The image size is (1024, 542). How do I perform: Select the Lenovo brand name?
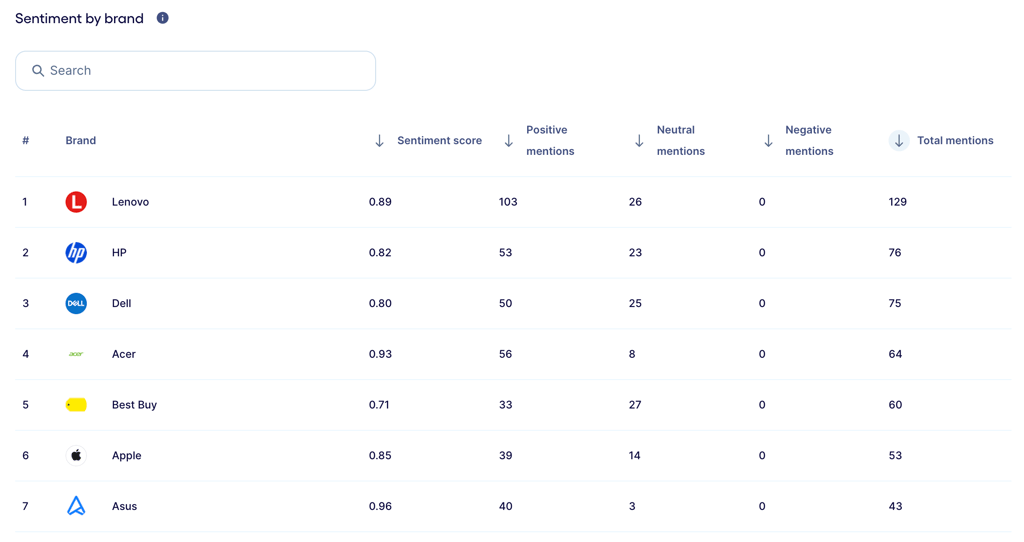[x=131, y=202]
